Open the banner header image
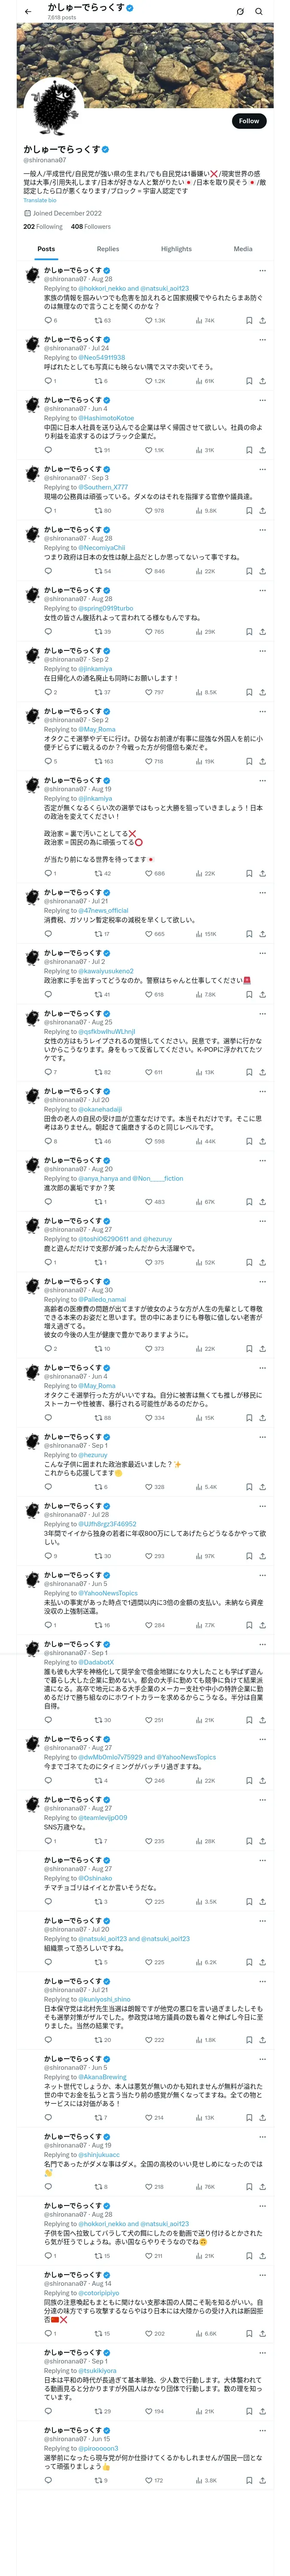The width and height of the screenshot is (290, 2576). tap(145, 60)
